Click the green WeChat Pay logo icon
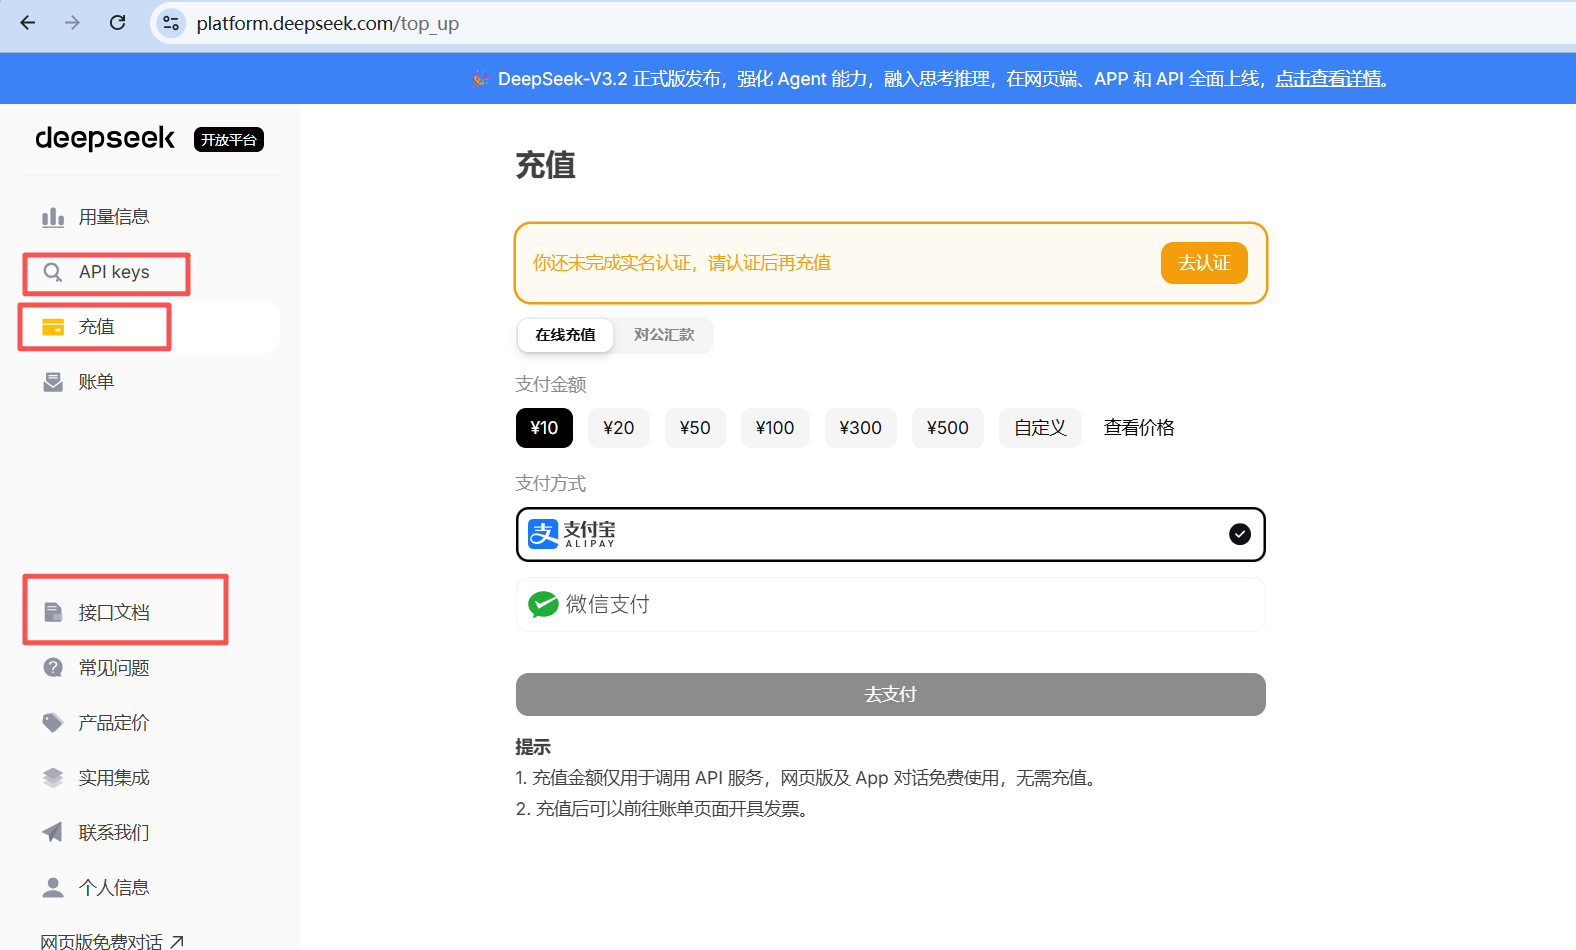This screenshot has width=1576, height=950. 543,604
